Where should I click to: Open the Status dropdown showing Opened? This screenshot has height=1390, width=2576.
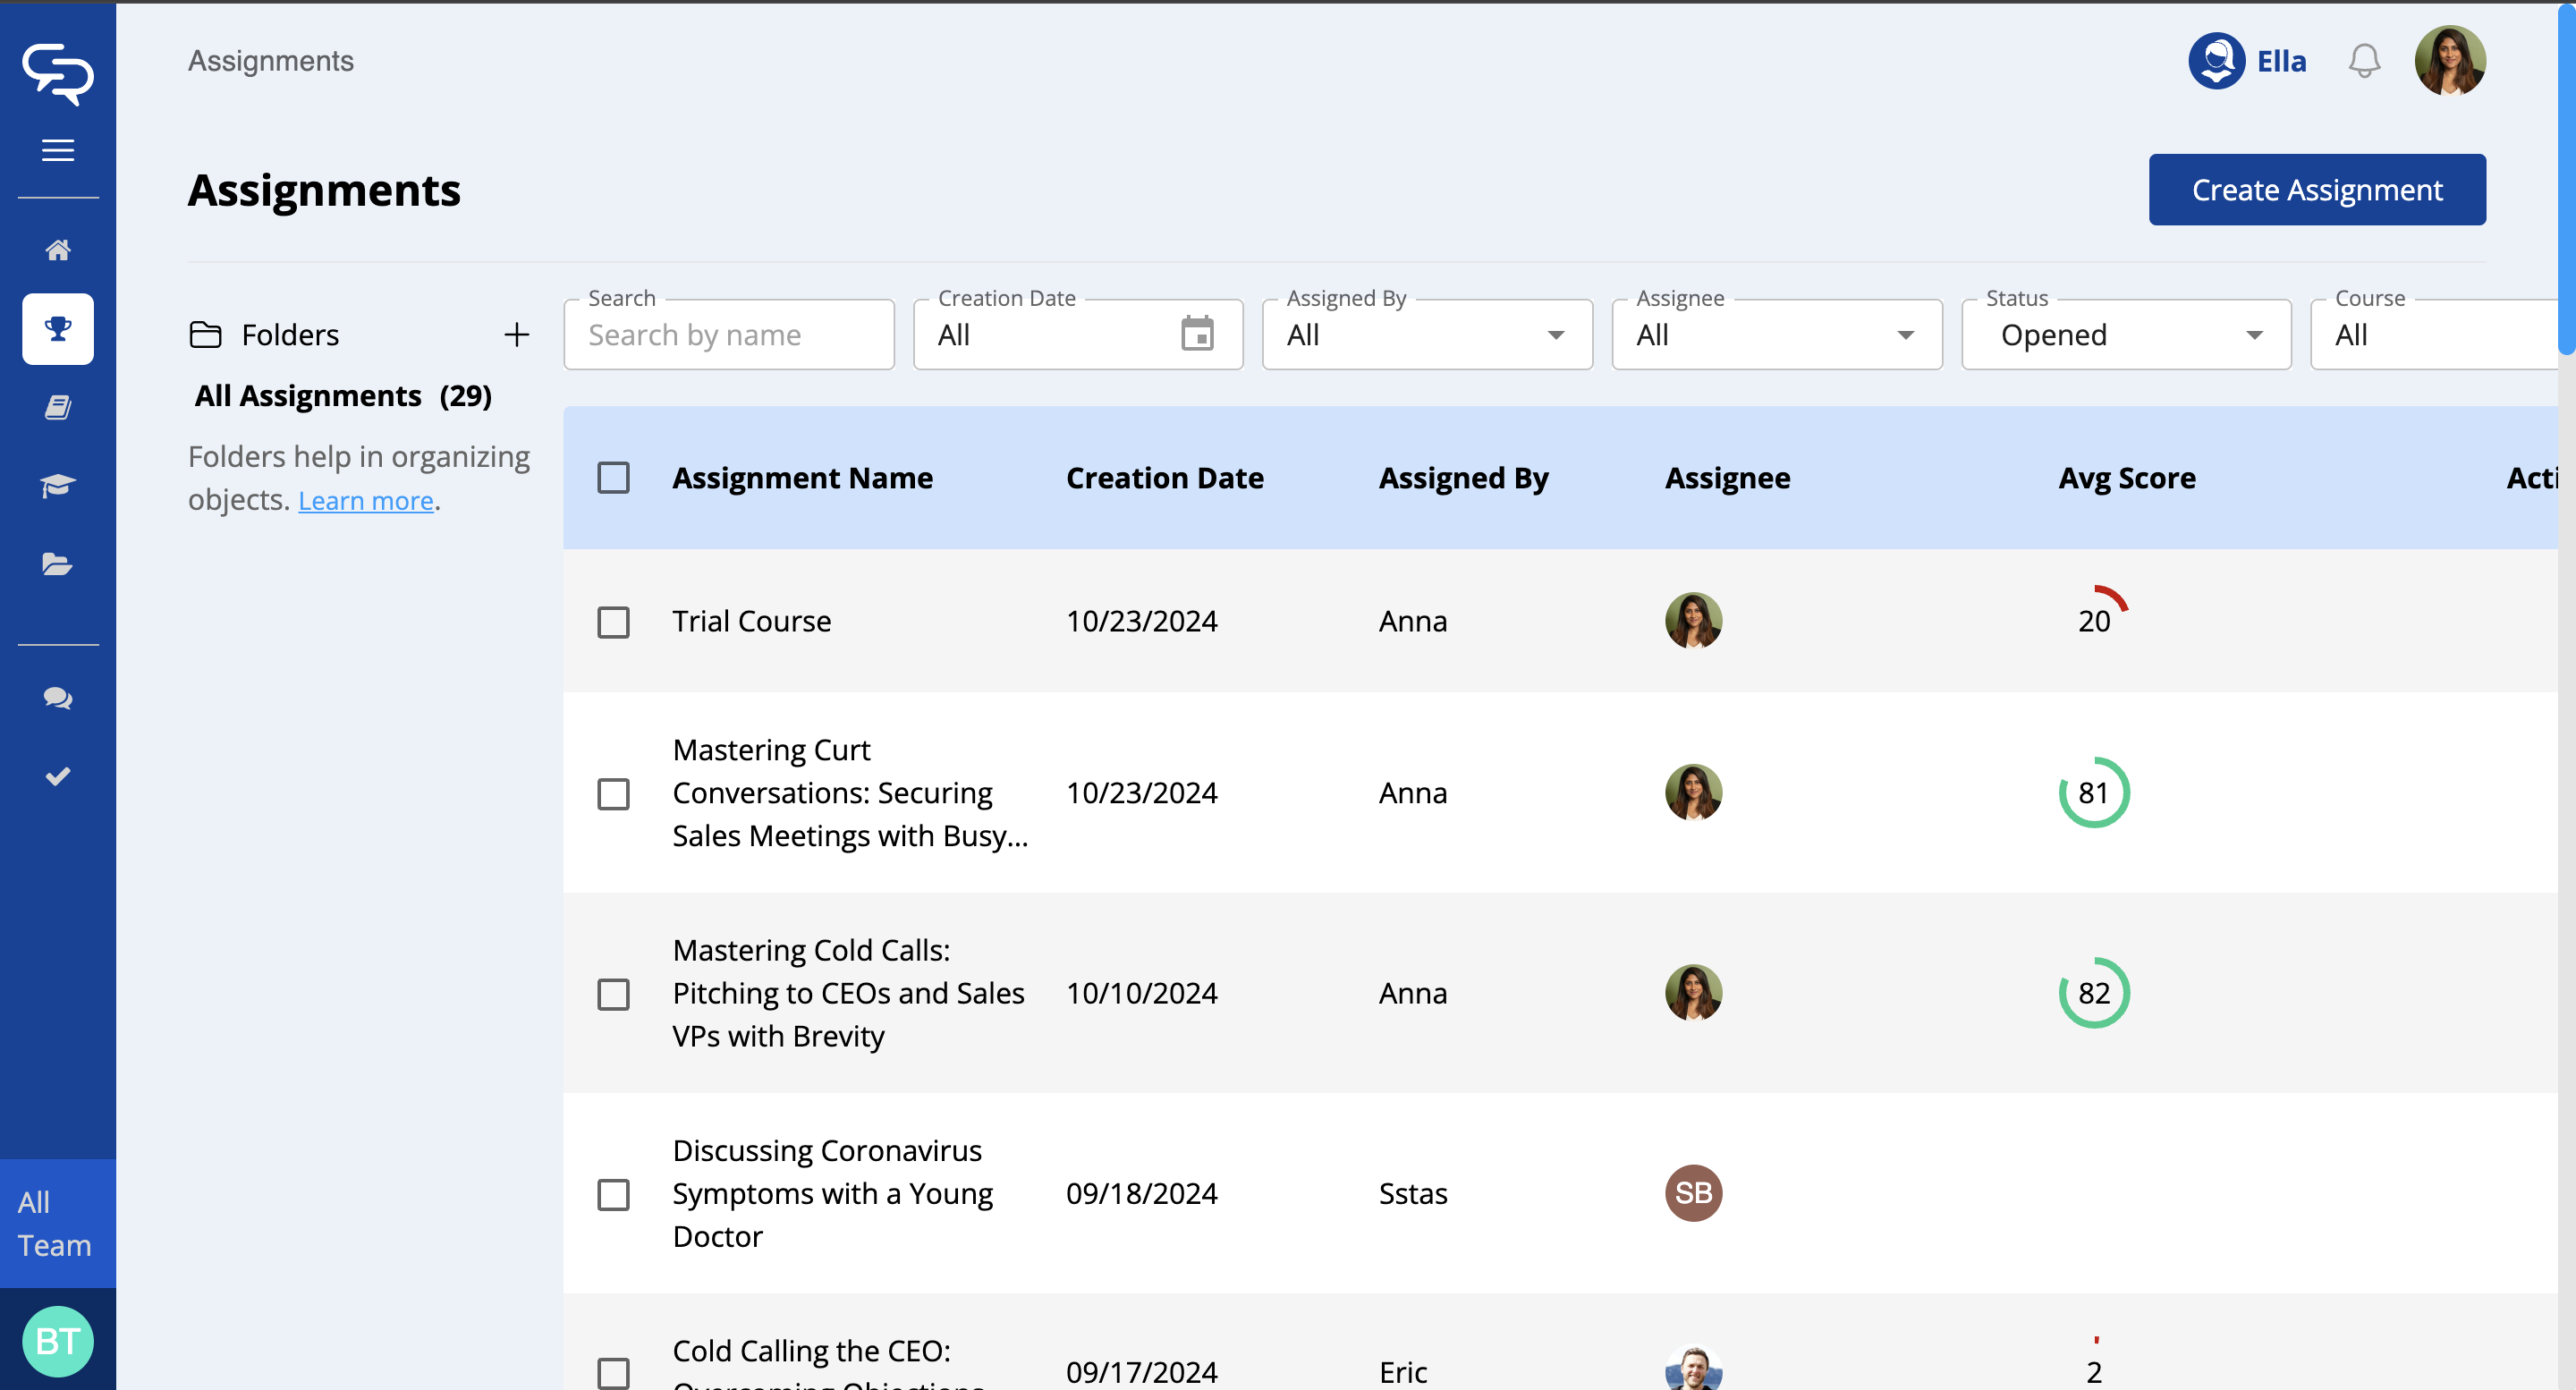[x=2125, y=335]
